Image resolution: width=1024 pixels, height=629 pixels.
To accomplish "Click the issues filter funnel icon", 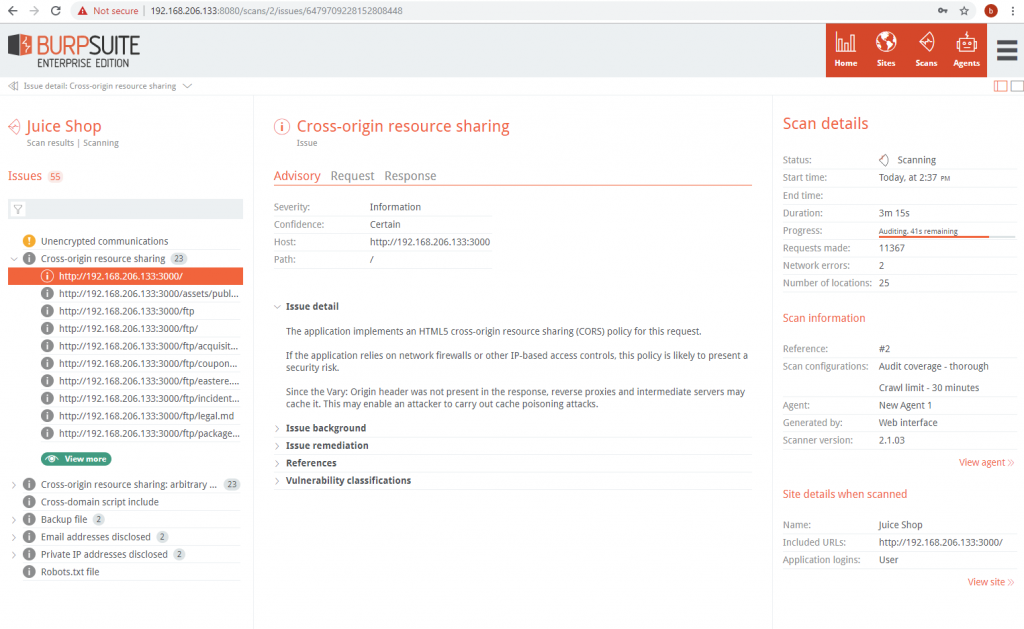I will click(x=18, y=209).
